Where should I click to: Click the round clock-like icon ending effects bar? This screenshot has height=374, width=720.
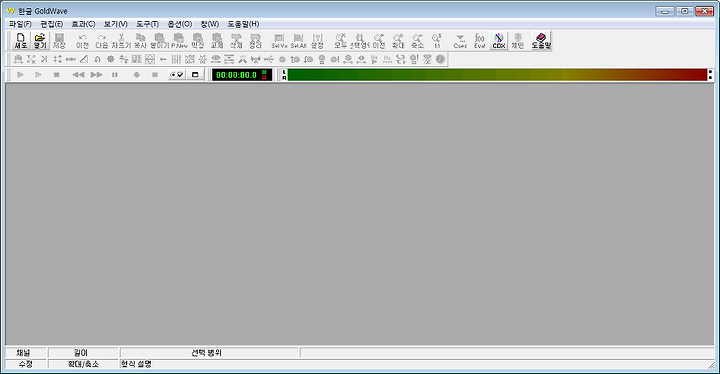(440, 59)
